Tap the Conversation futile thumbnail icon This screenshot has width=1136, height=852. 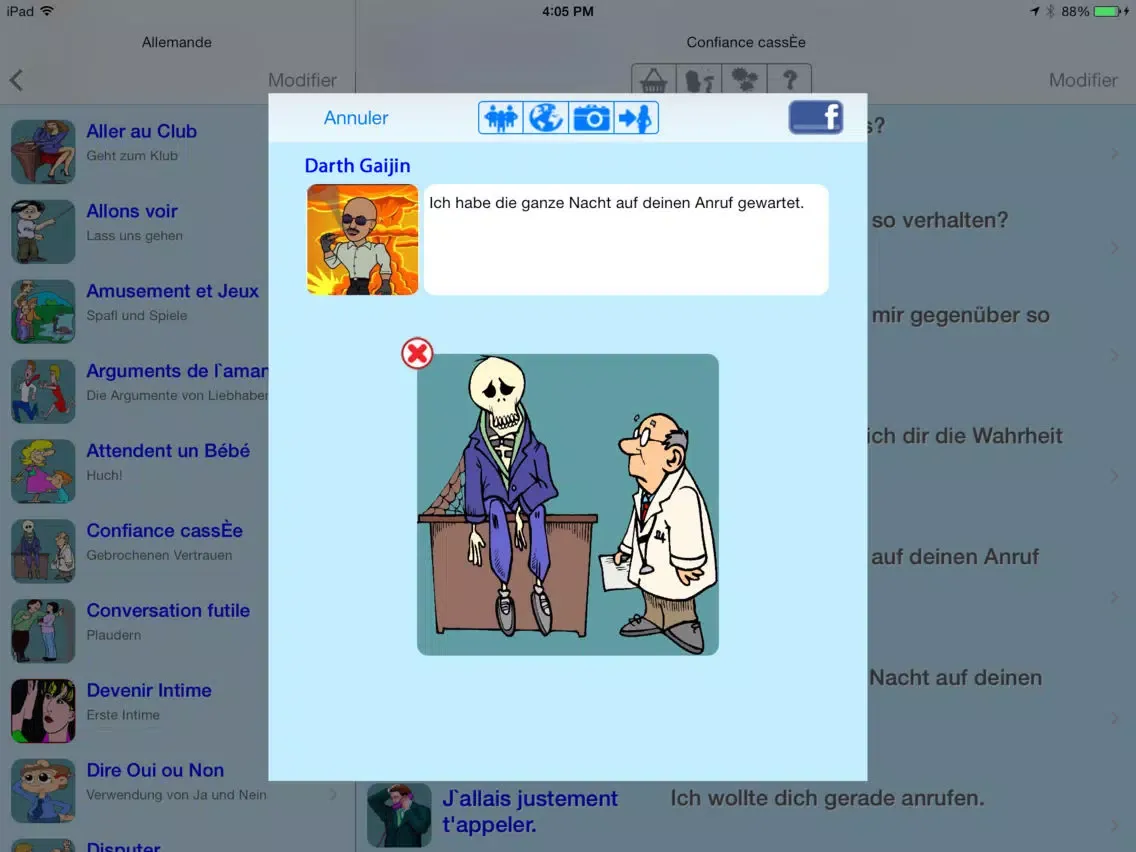(x=43, y=631)
